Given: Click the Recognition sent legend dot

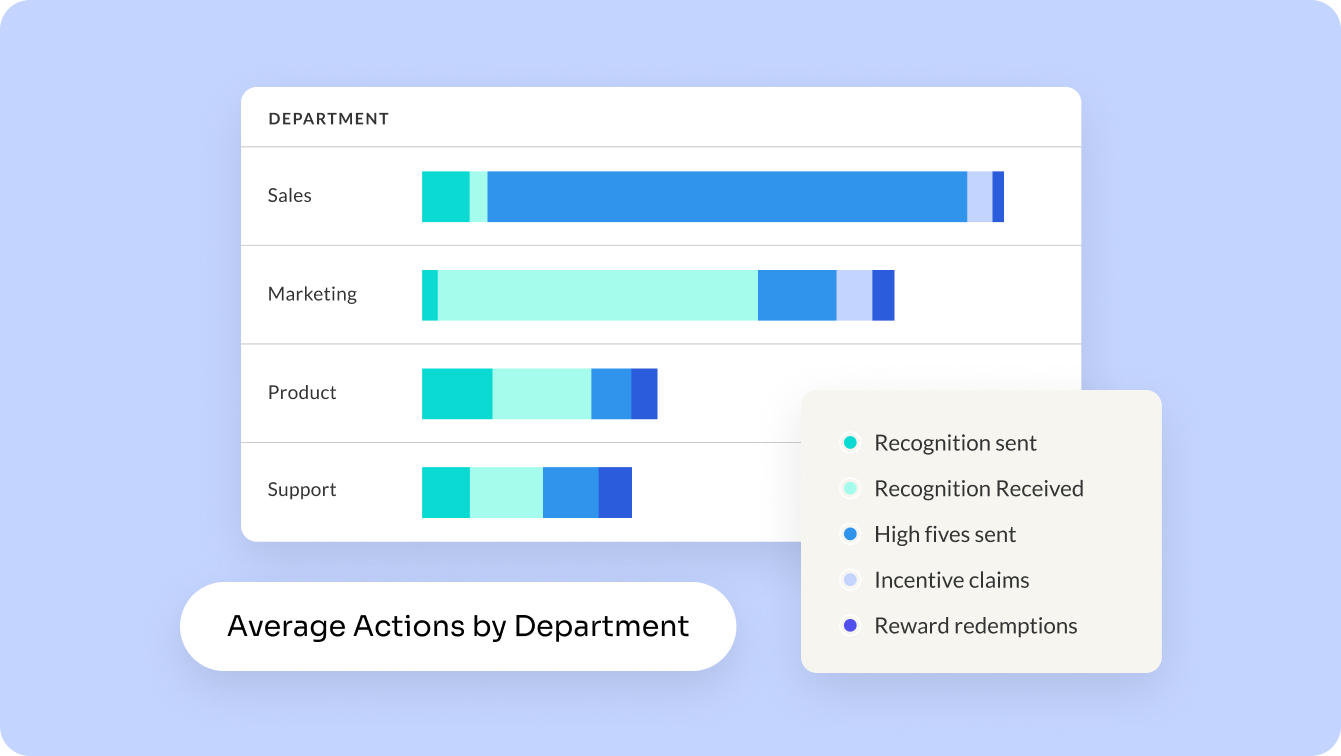Looking at the screenshot, I should (x=850, y=443).
